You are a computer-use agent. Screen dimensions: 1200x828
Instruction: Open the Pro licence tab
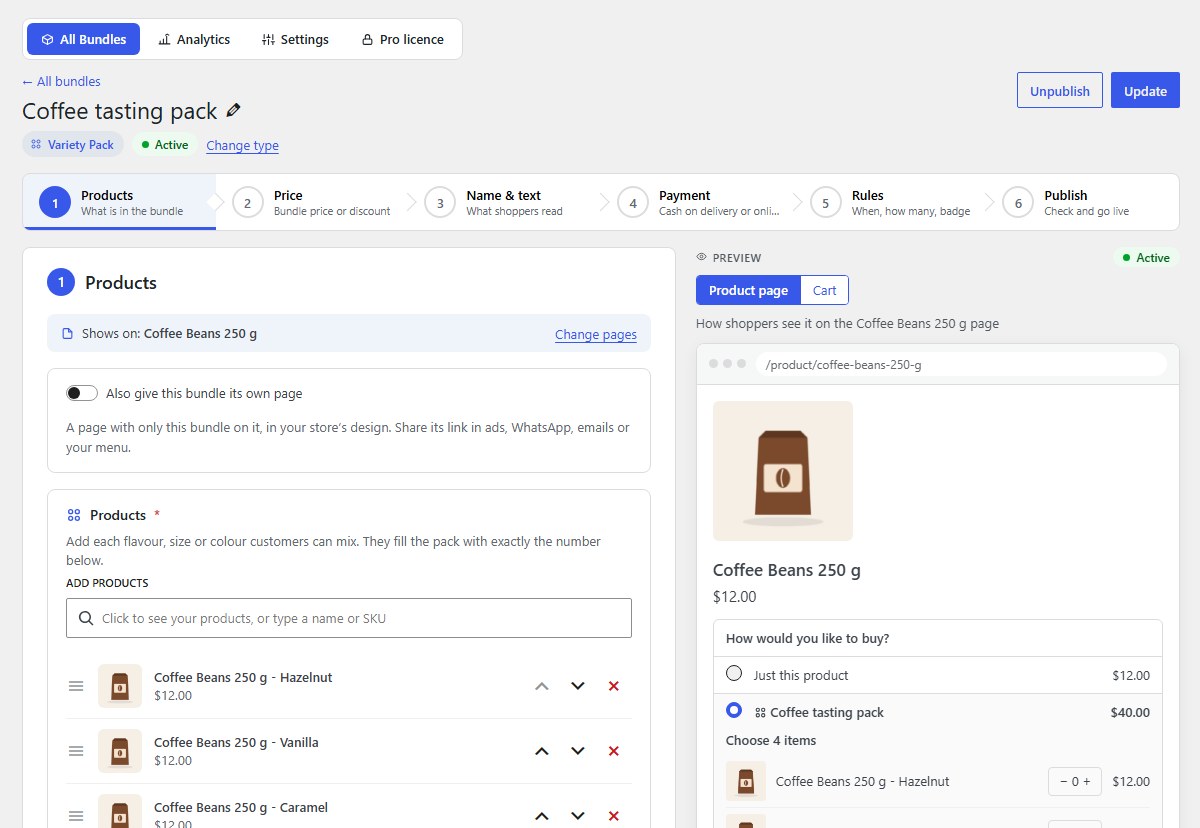coord(402,39)
